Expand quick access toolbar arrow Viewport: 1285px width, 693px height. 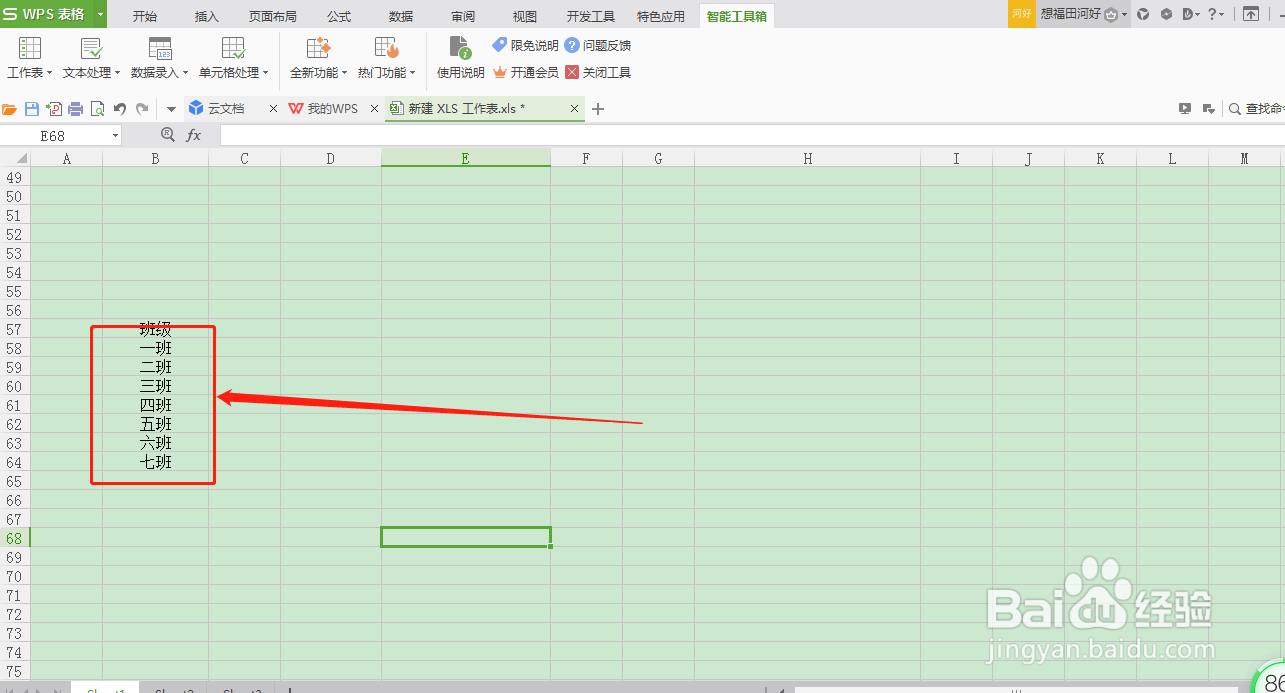[171, 109]
